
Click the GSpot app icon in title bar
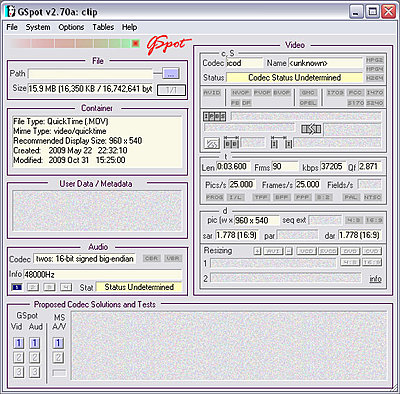[11, 12]
